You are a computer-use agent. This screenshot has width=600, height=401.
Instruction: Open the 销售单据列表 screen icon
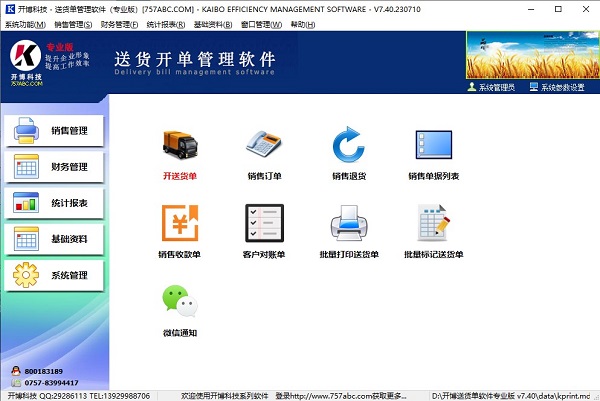coord(434,144)
